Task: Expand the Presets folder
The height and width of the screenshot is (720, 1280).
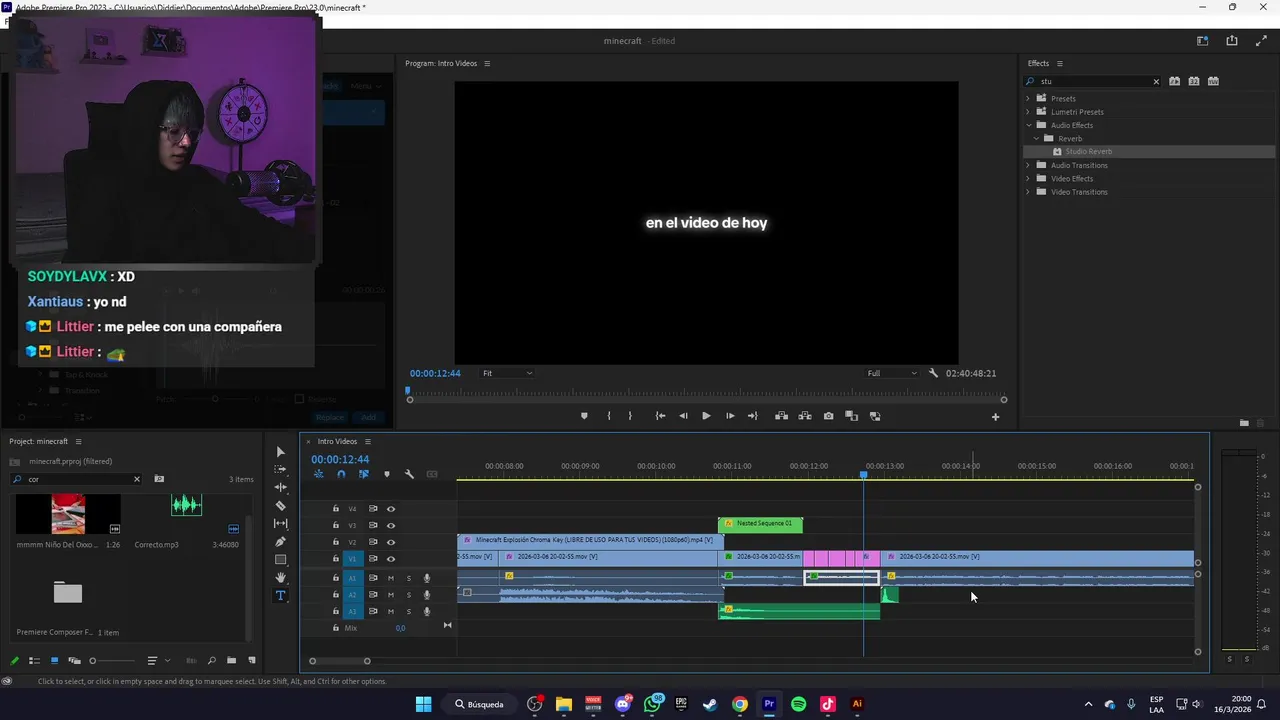Action: click(1028, 98)
